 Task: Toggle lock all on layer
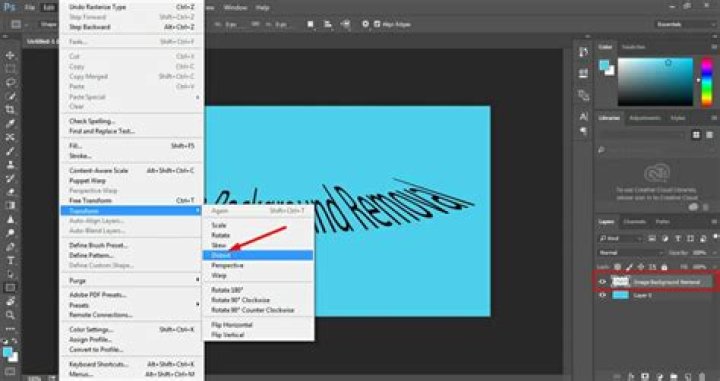(664, 267)
